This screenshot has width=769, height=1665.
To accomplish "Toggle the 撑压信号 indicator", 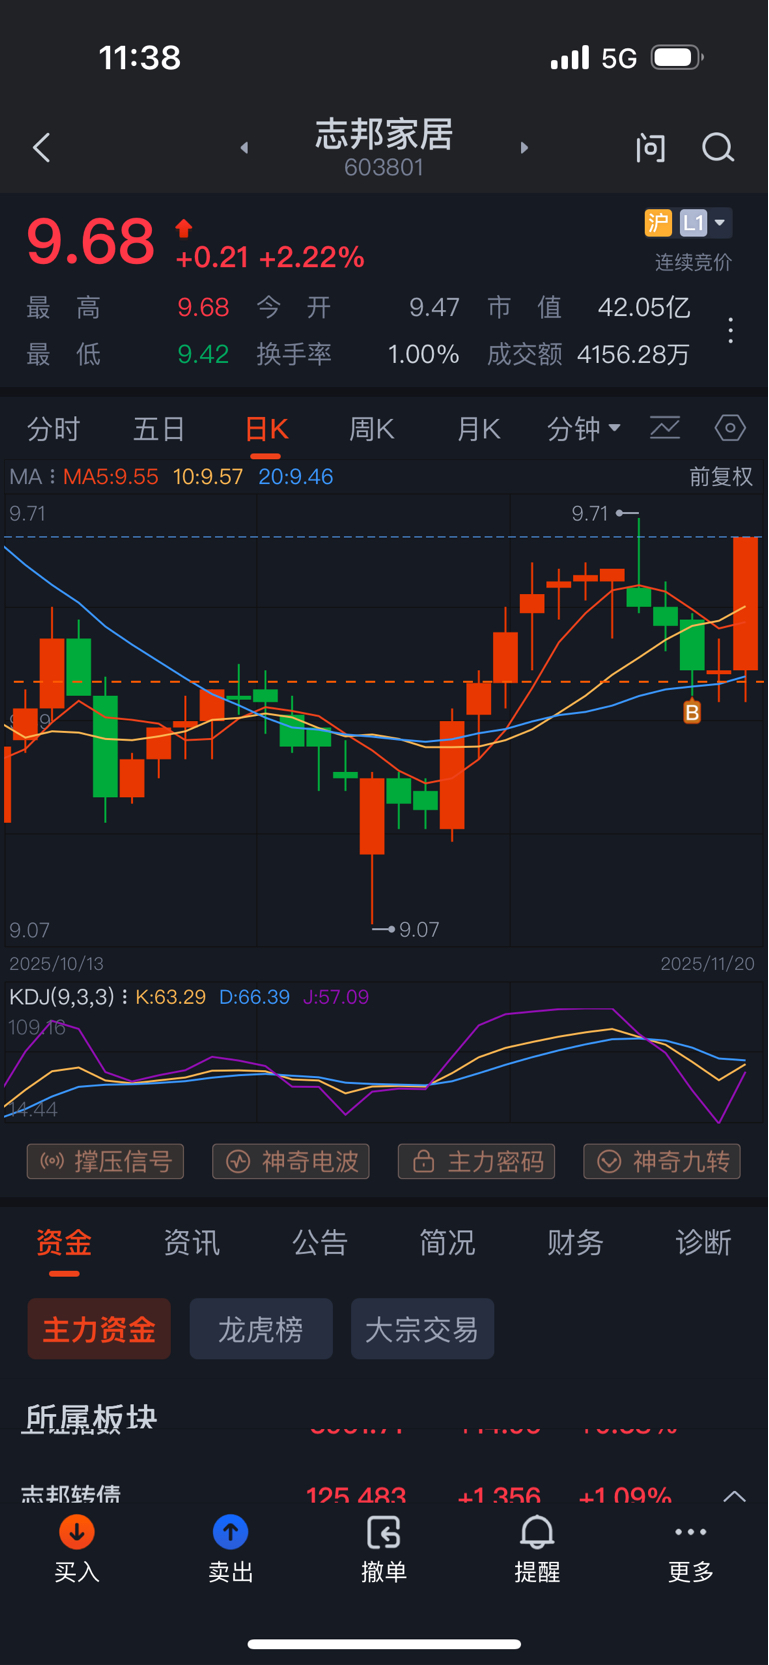I will click(x=105, y=1161).
